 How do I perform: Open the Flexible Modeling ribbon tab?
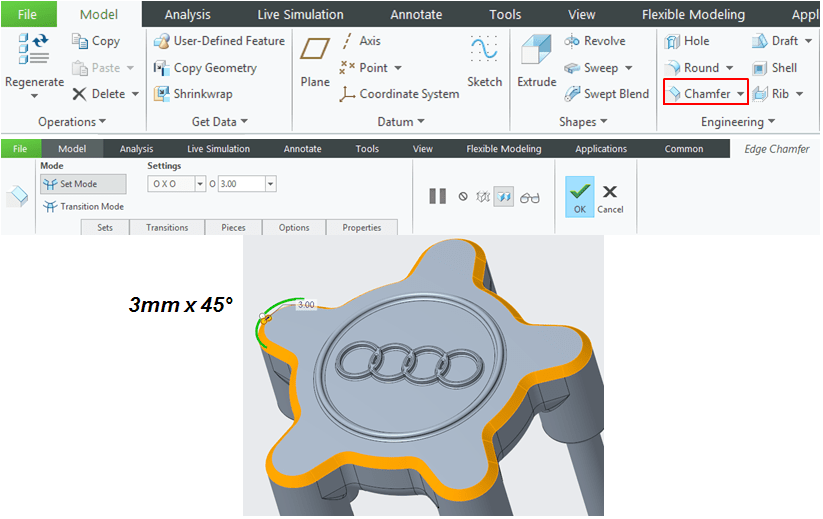[693, 14]
